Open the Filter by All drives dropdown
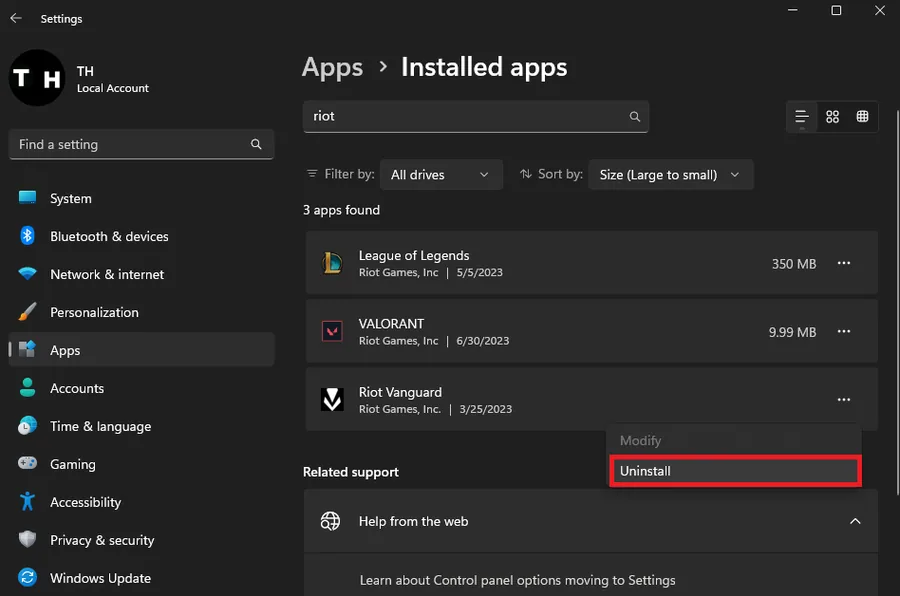The image size is (900, 596). 441,175
